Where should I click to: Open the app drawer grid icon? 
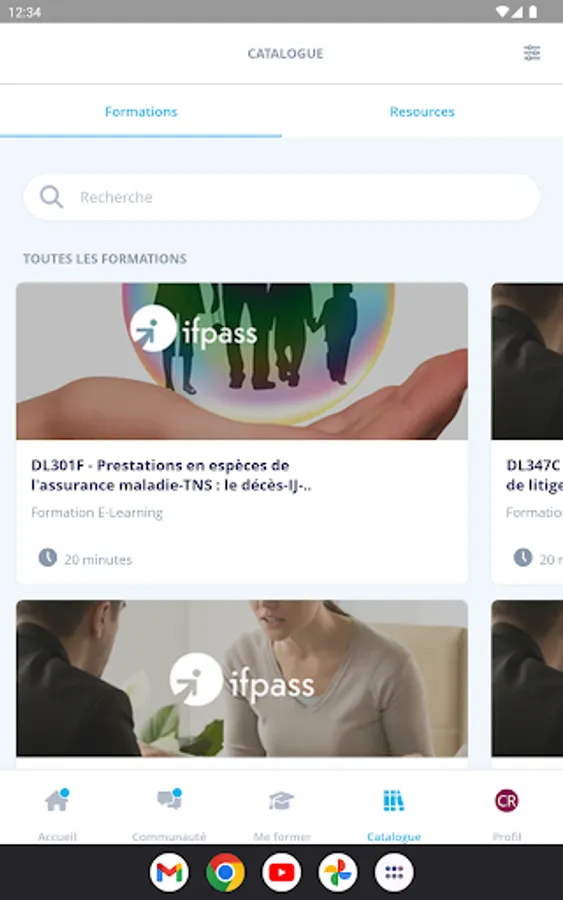tap(394, 872)
